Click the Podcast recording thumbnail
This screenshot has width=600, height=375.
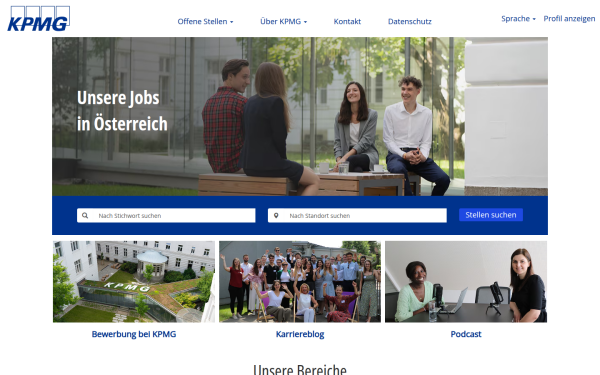point(466,282)
